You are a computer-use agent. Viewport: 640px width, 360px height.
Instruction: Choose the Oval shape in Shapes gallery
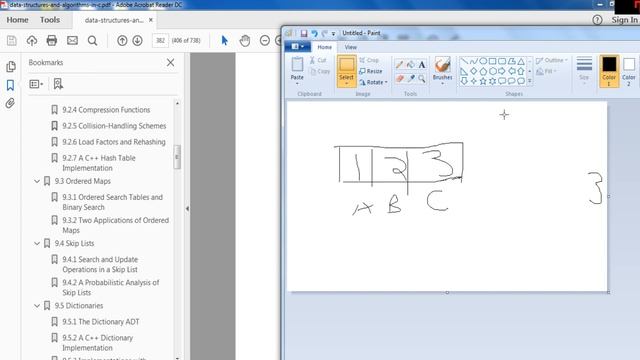(x=483, y=61)
